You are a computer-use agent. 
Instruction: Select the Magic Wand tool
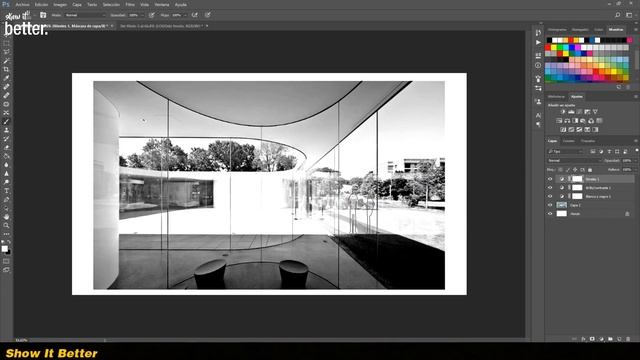click(6, 60)
